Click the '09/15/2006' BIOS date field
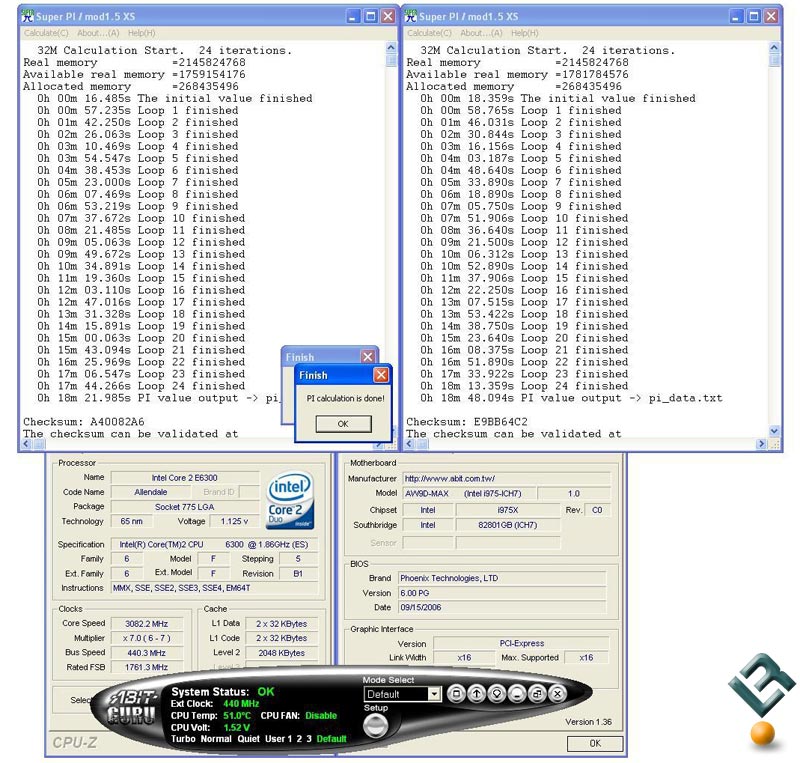The width and height of the screenshot is (800, 763). click(502, 607)
